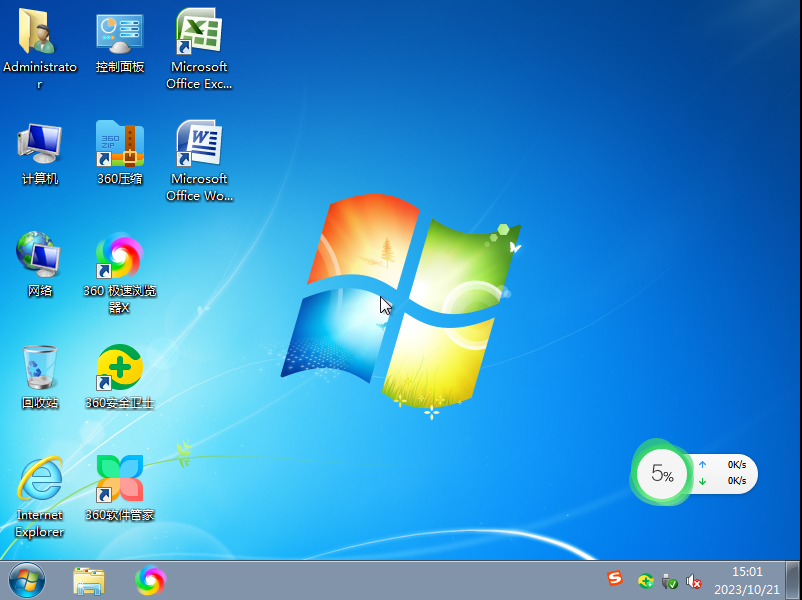The height and width of the screenshot is (600, 802).
Task: Click the 5% memory usage floating ball
Action: point(662,473)
